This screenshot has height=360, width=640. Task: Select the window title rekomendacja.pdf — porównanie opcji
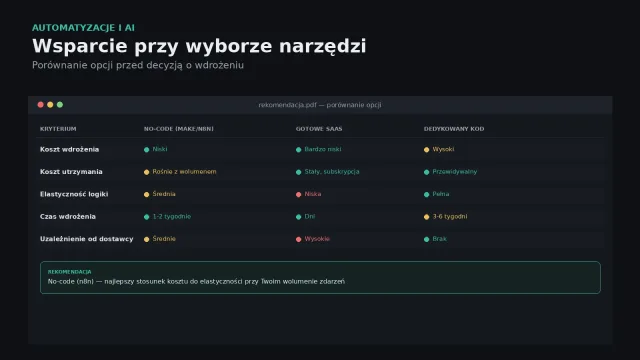pyautogui.click(x=320, y=105)
